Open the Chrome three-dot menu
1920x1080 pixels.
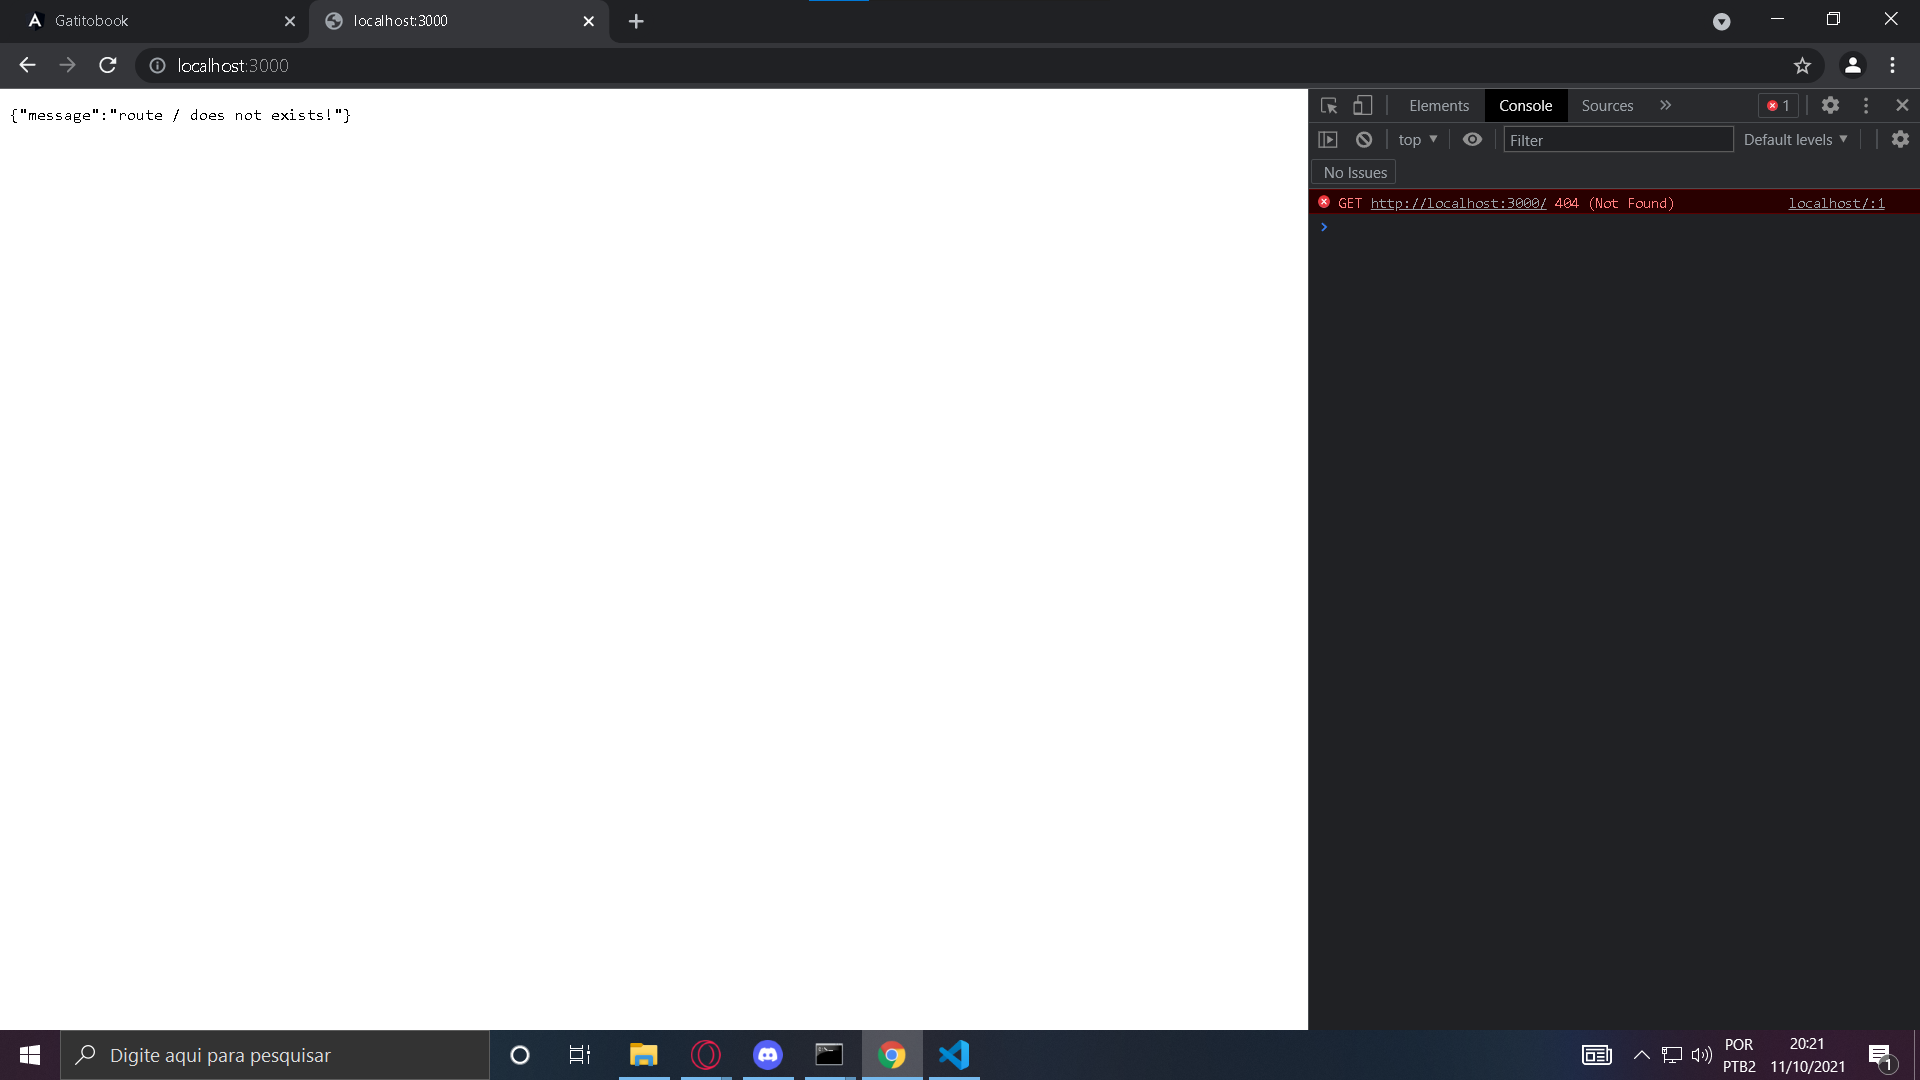point(1892,65)
